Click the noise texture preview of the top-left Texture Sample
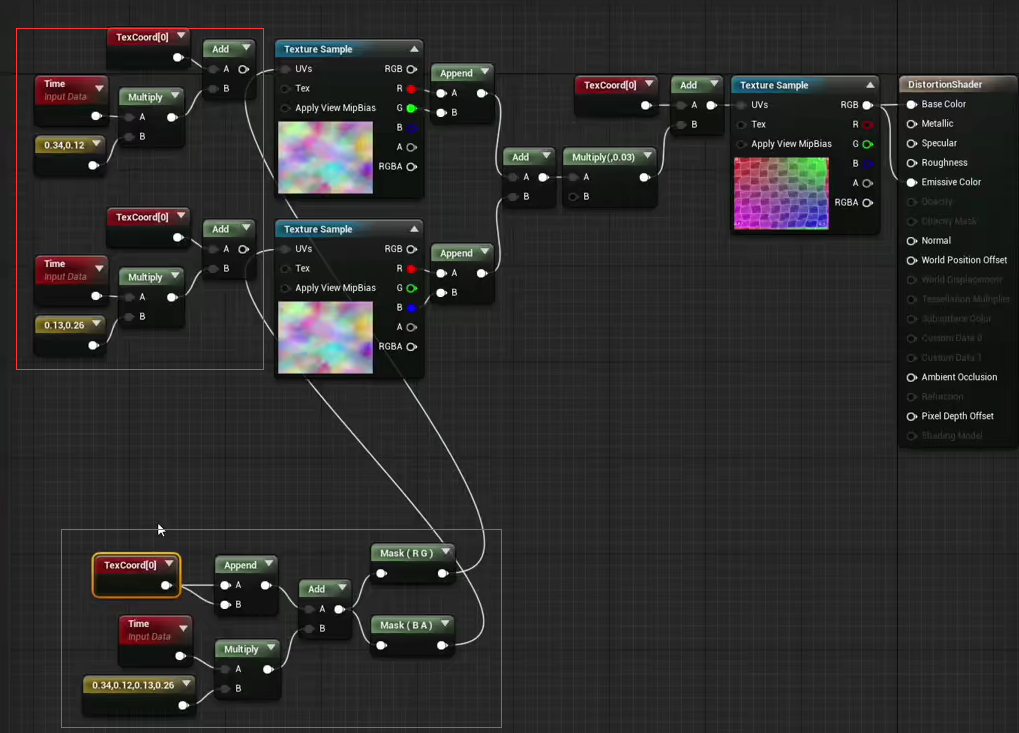1019x733 pixels. tap(326, 157)
